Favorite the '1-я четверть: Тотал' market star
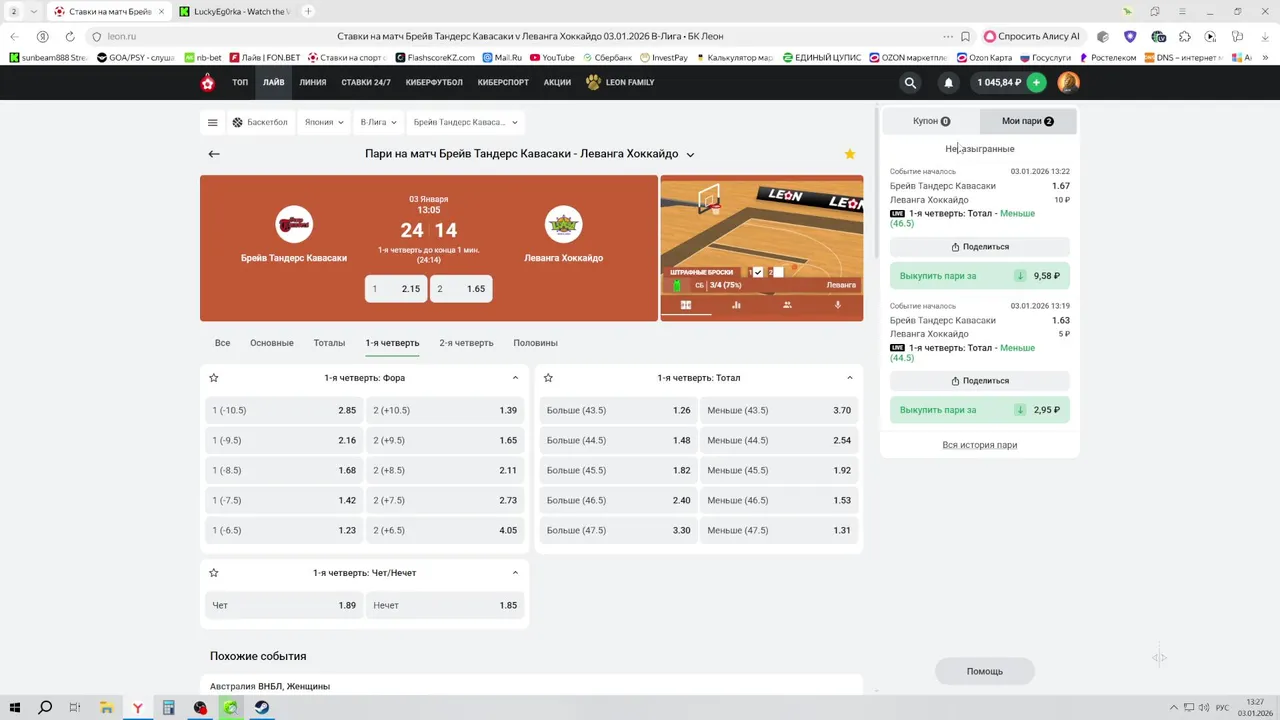 (x=548, y=378)
